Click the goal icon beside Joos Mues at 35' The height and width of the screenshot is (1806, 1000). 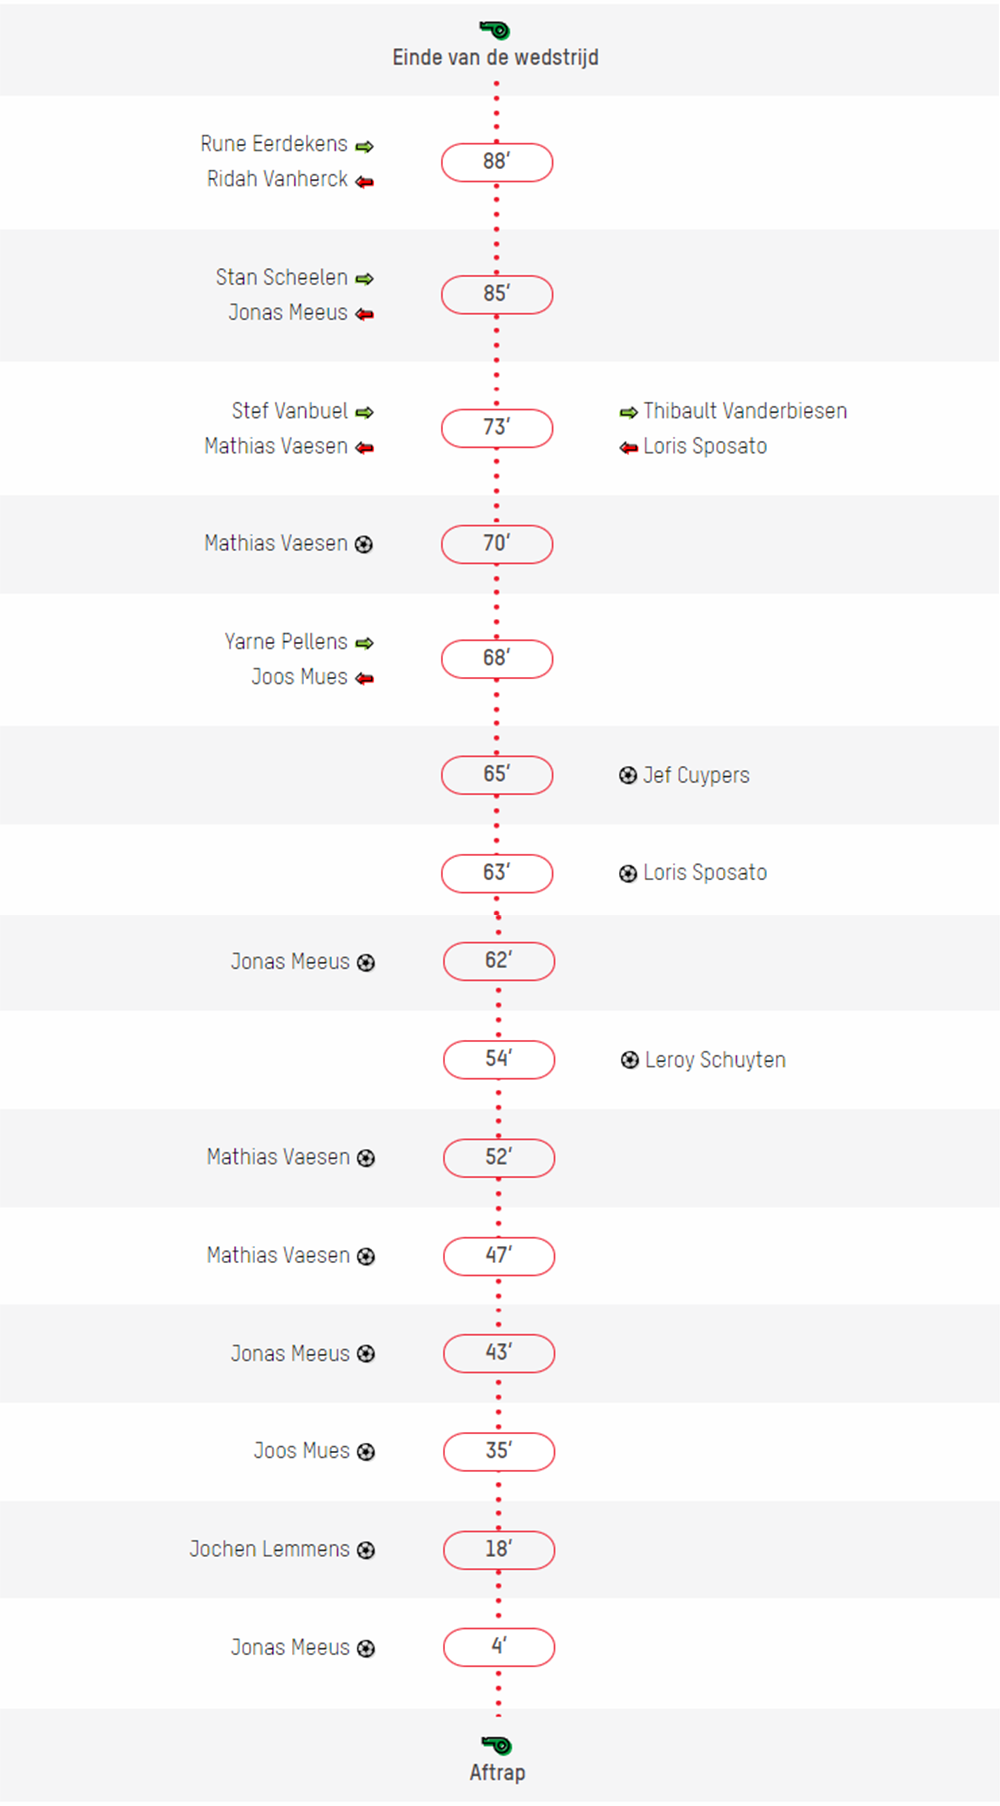366,1452
